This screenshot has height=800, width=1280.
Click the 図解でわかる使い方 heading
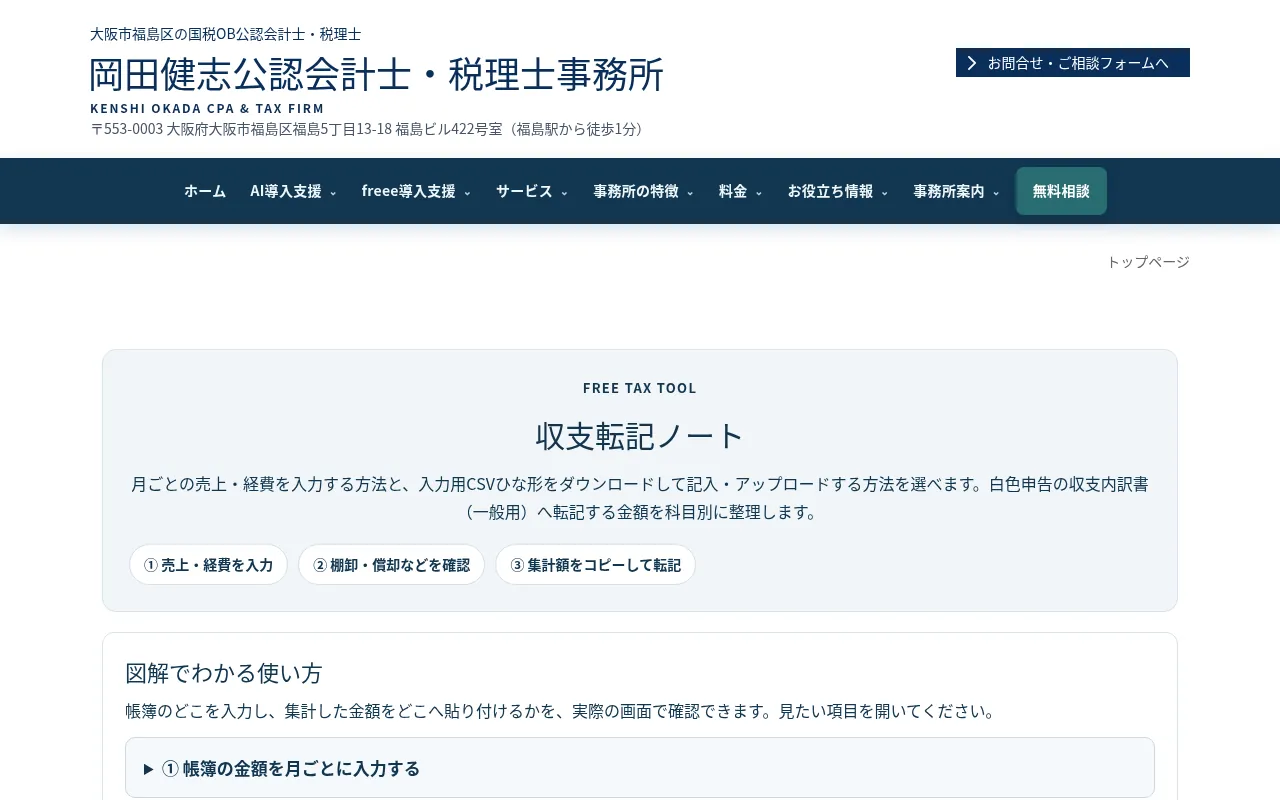tap(224, 673)
